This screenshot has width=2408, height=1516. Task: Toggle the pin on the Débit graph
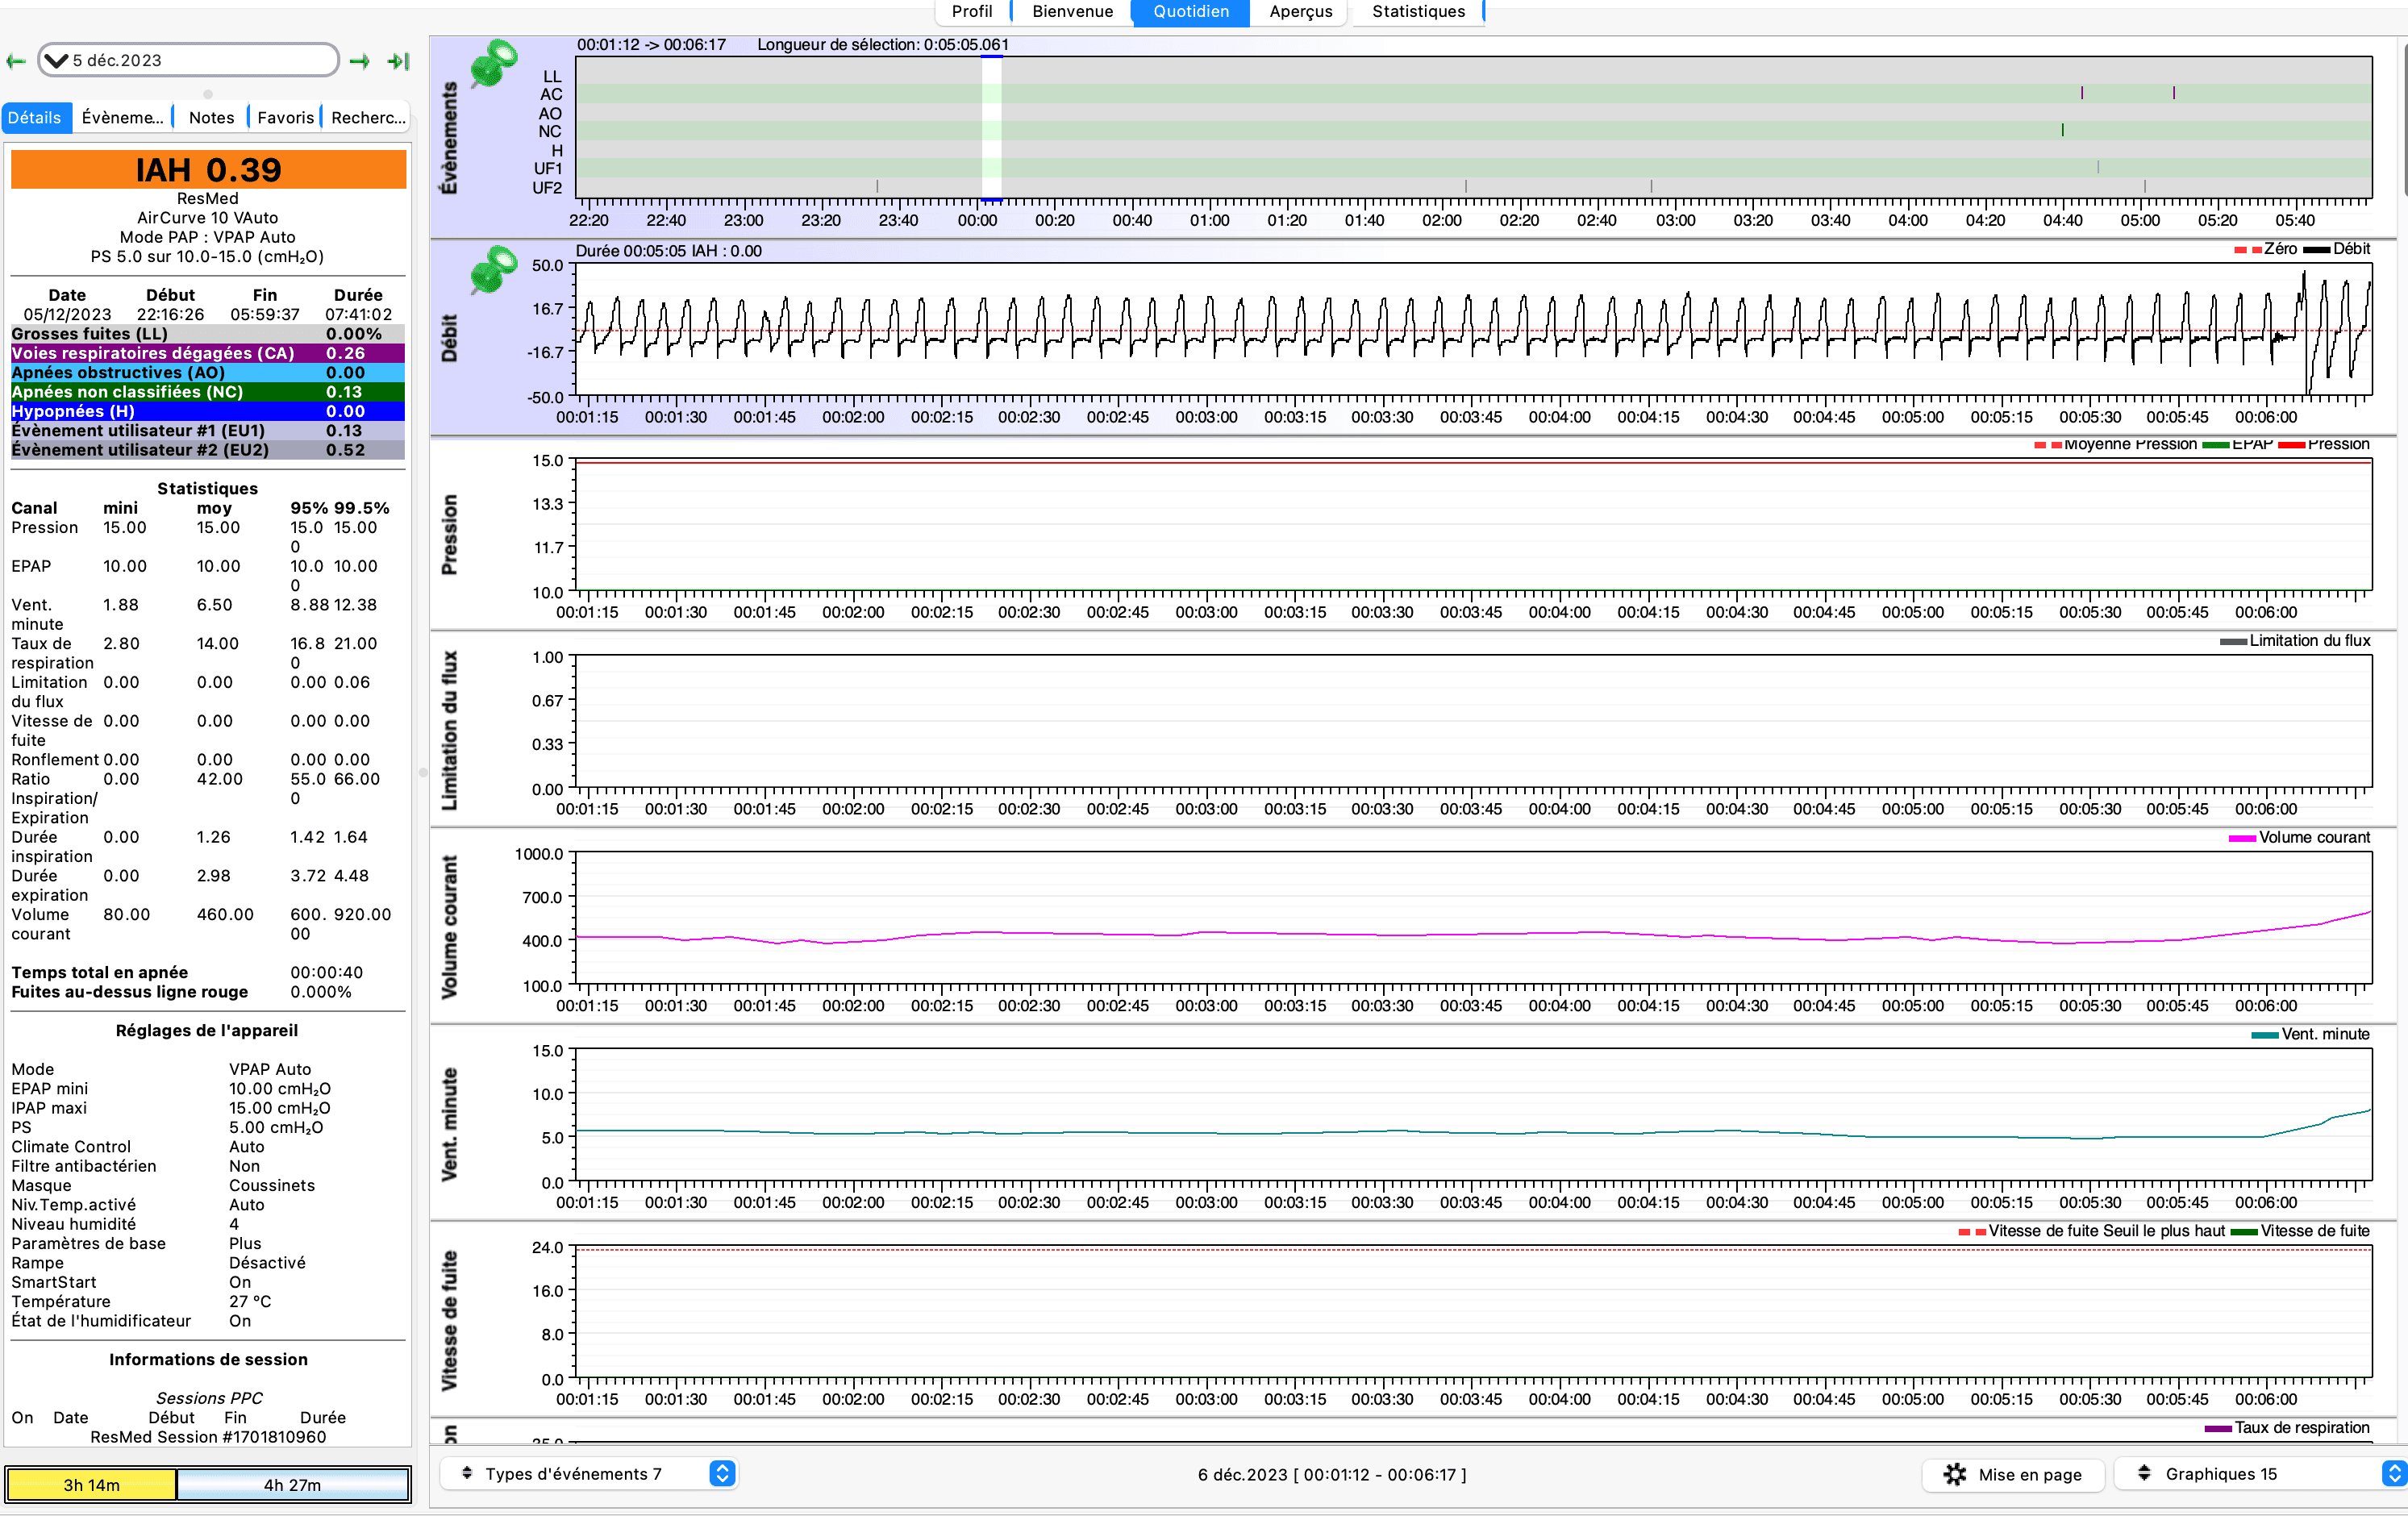(x=493, y=269)
